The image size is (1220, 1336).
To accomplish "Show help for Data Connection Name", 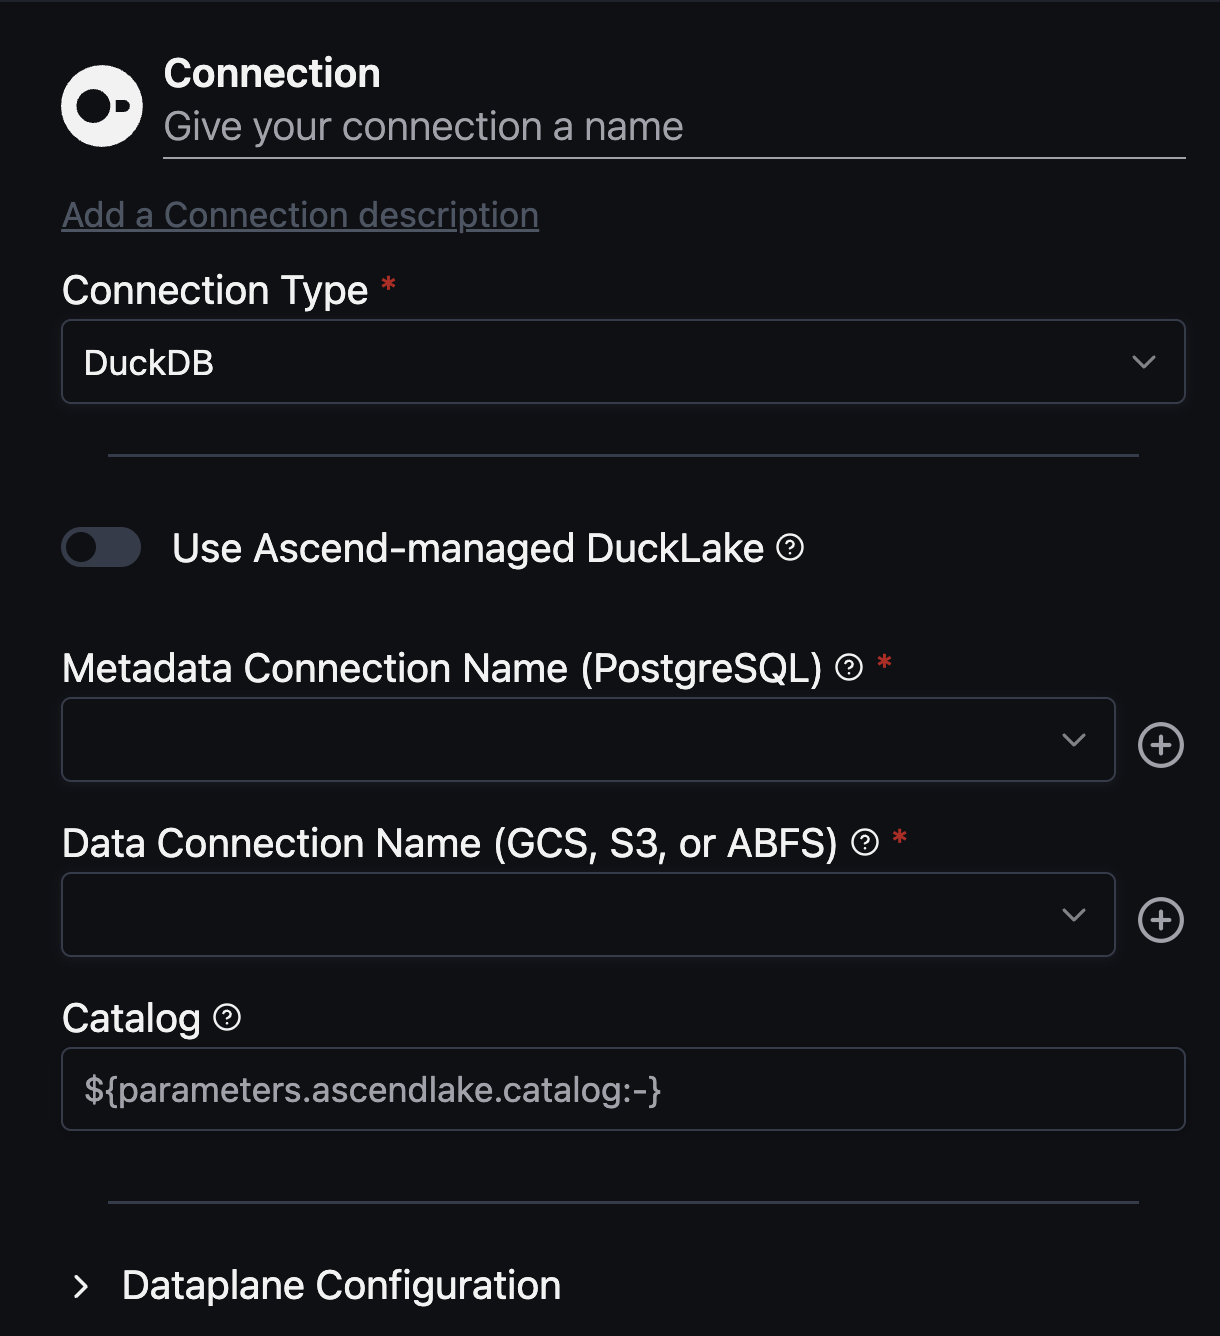I will click(865, 843).
